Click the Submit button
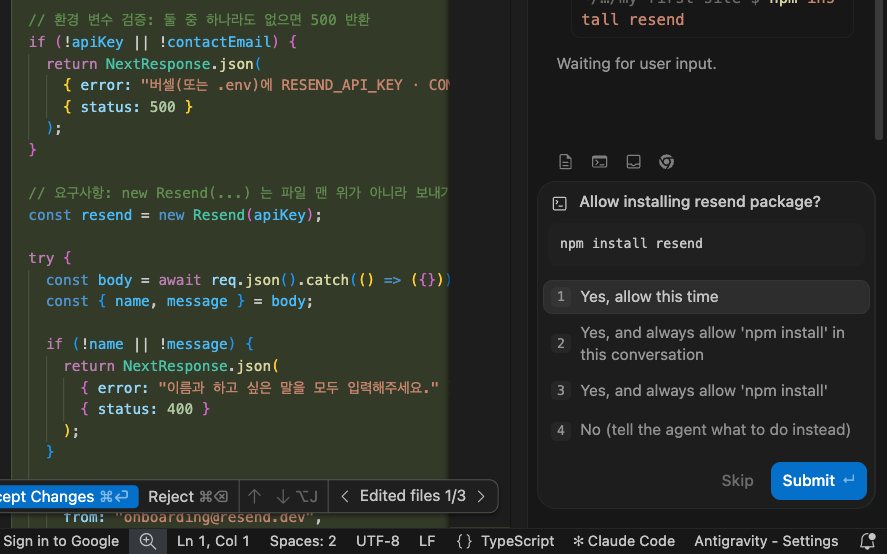The width and height of the screenshot is (887, 554). tap(818, 480)
